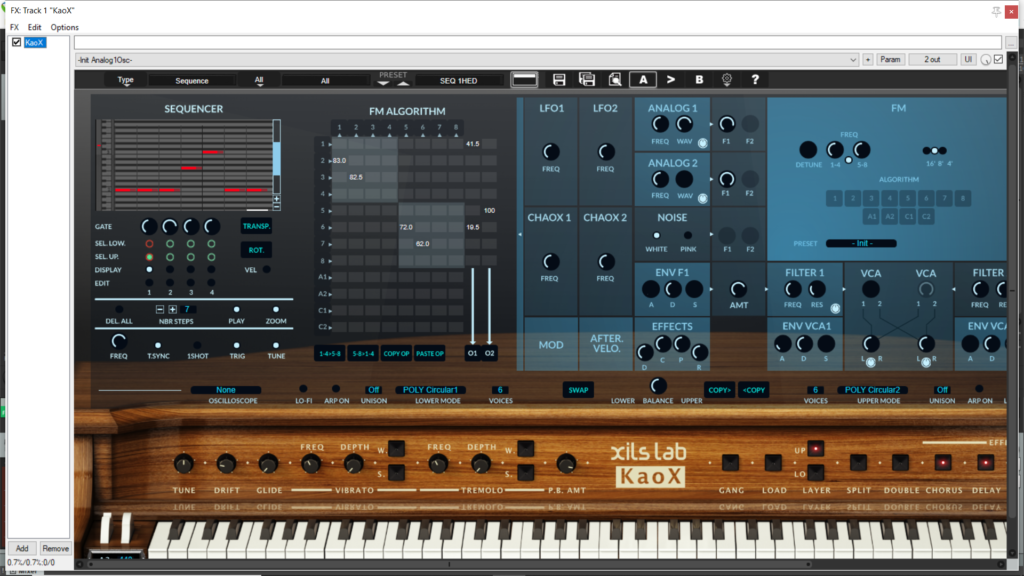The image size is (1024, 576).
Task: Click FM algorithm operator 1 button
Action: 834,199
